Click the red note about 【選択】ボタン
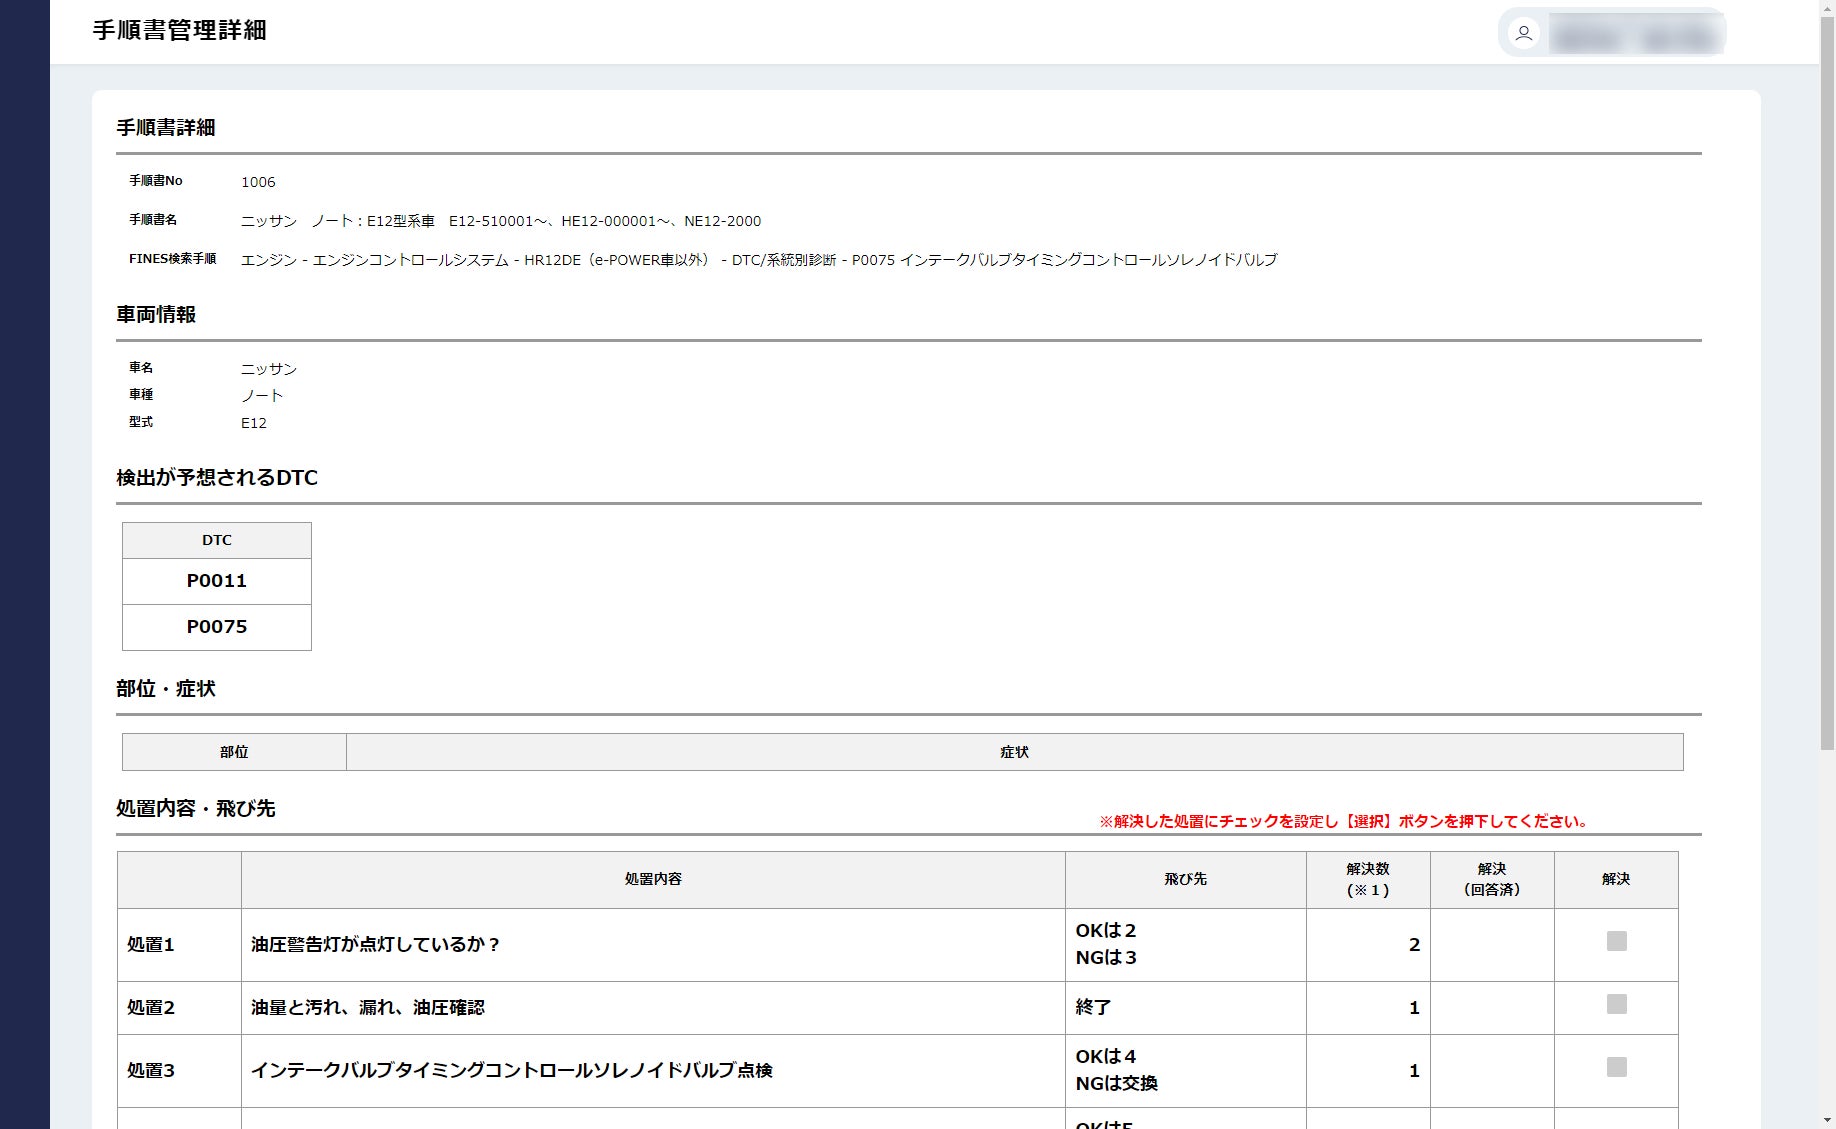1836x1129 pixels. (1344, 822)
